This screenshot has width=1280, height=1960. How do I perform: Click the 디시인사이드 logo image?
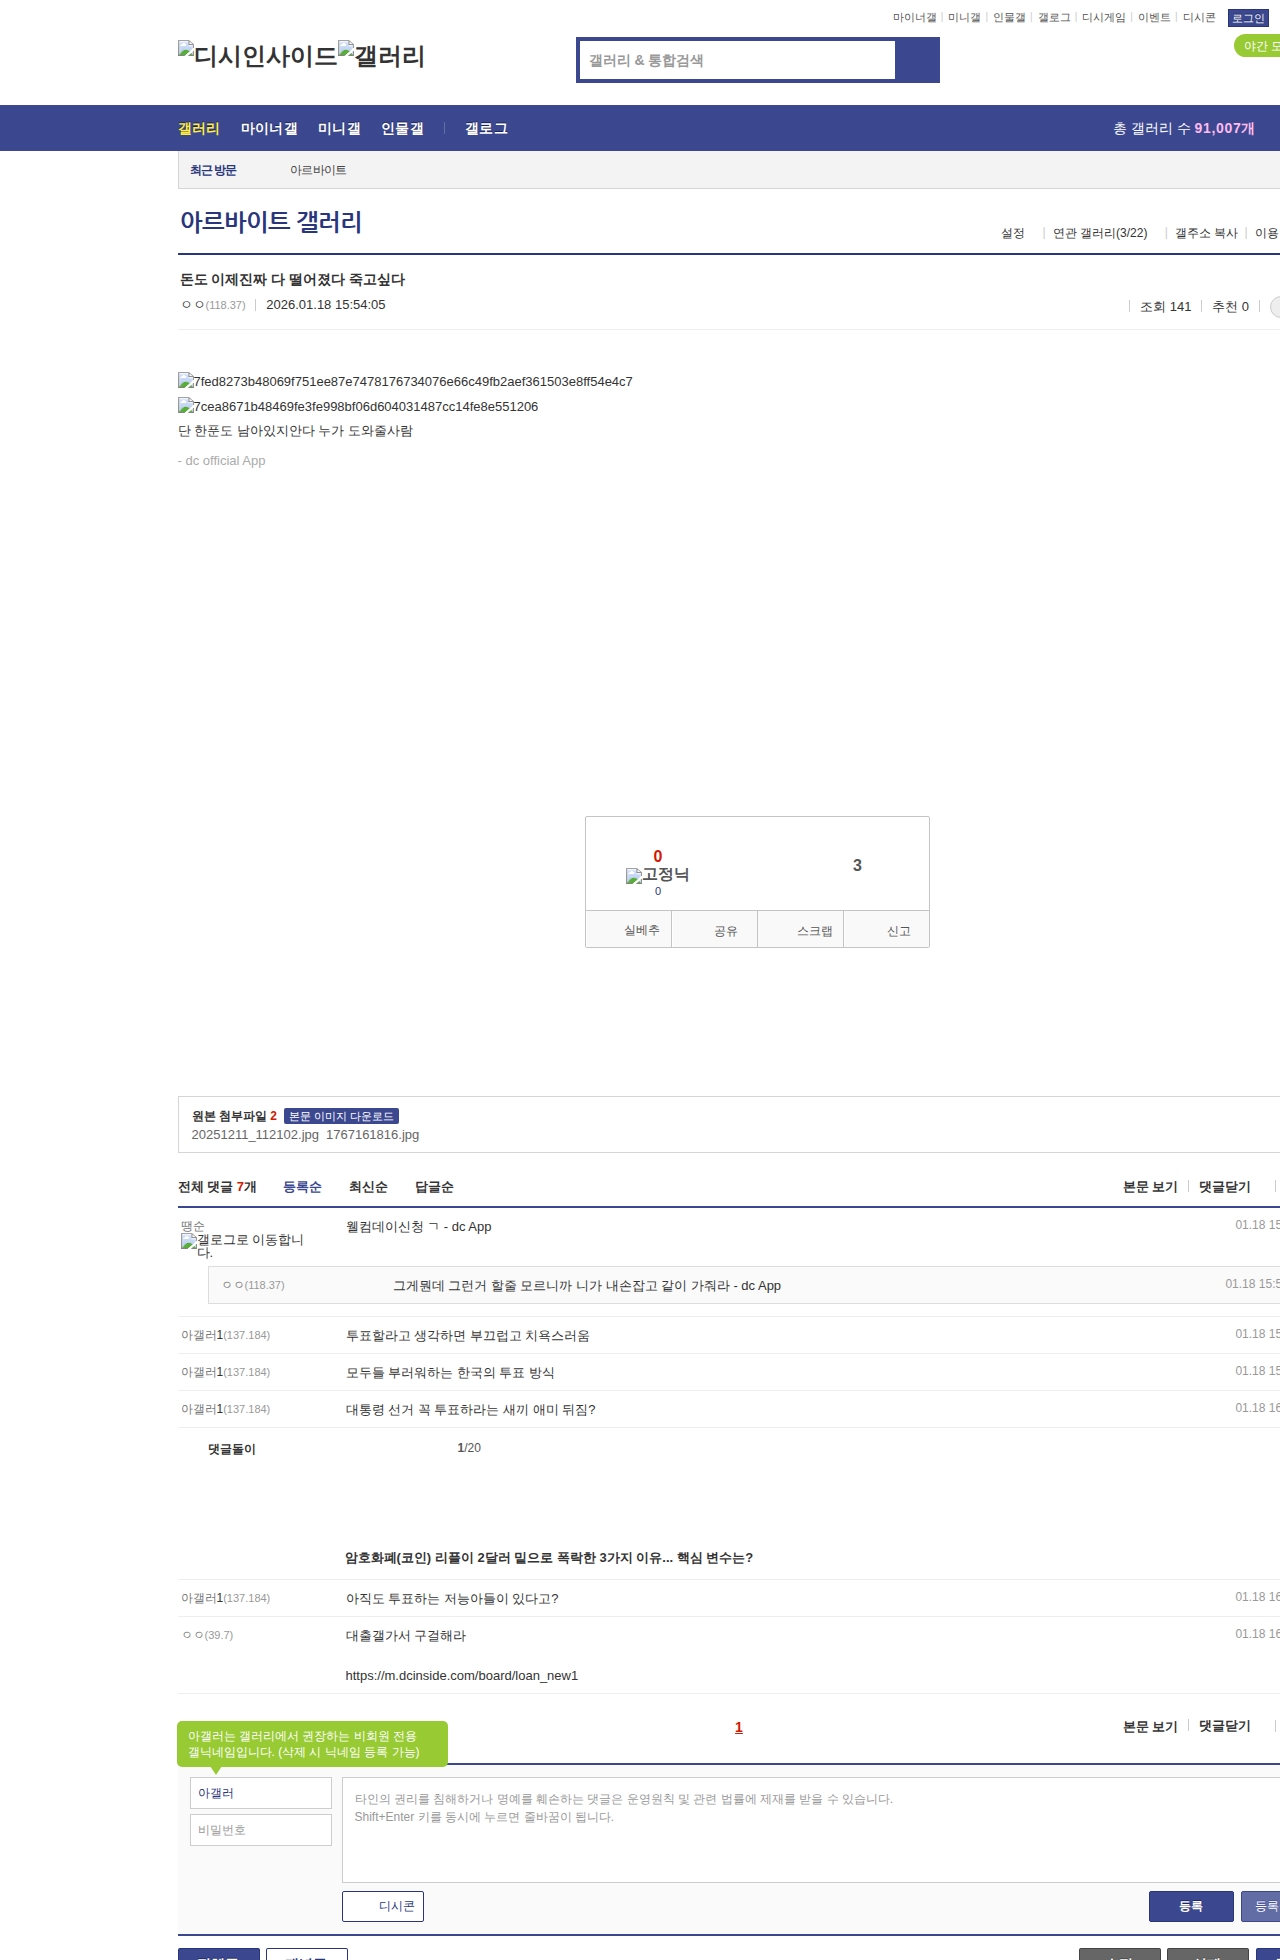pos(257,56)
